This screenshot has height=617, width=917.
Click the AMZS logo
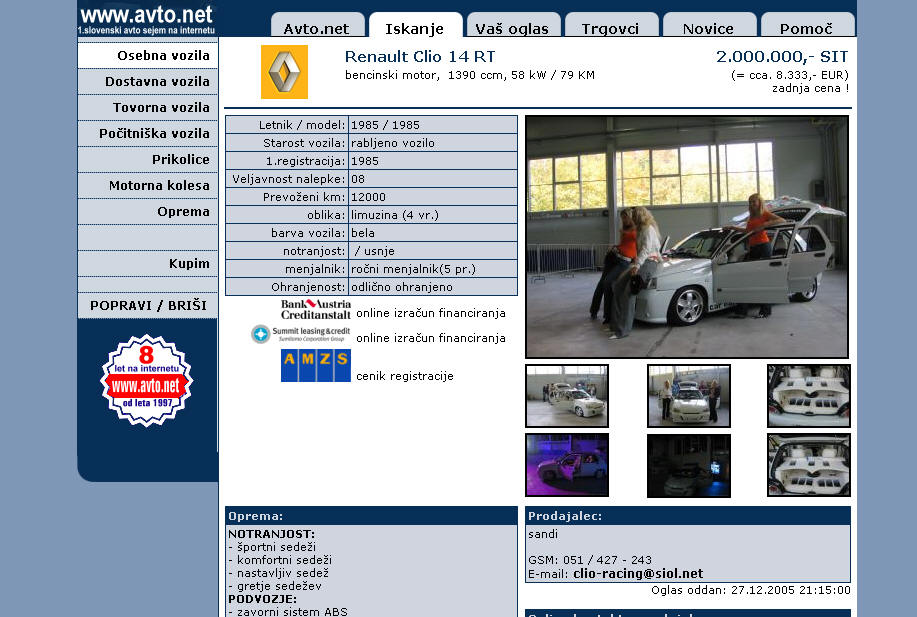coord(316,366)
